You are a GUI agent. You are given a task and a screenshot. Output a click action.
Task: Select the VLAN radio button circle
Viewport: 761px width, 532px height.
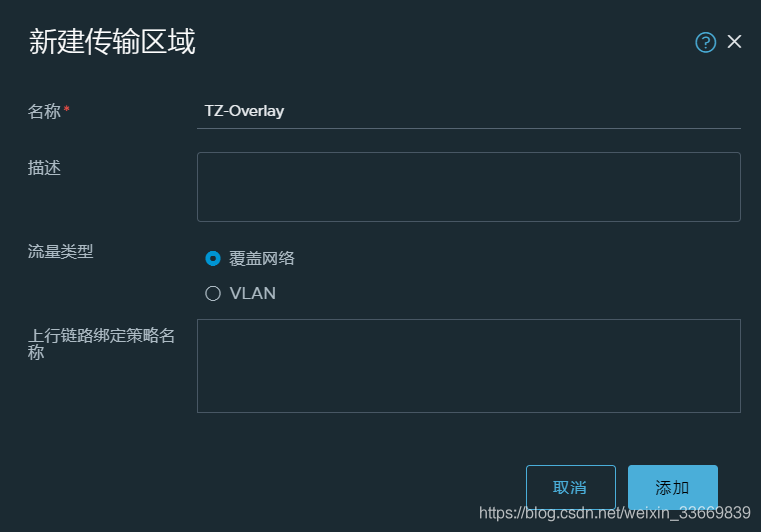point(213,293)
